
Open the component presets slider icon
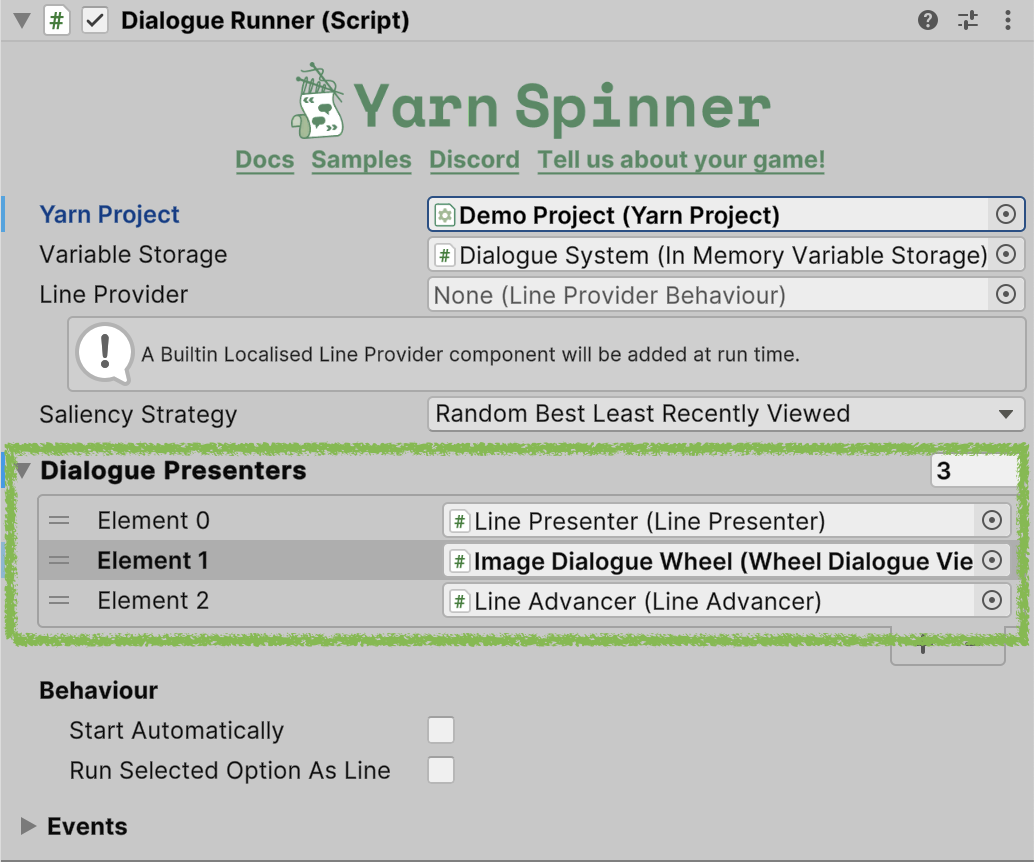coord(967,20)
